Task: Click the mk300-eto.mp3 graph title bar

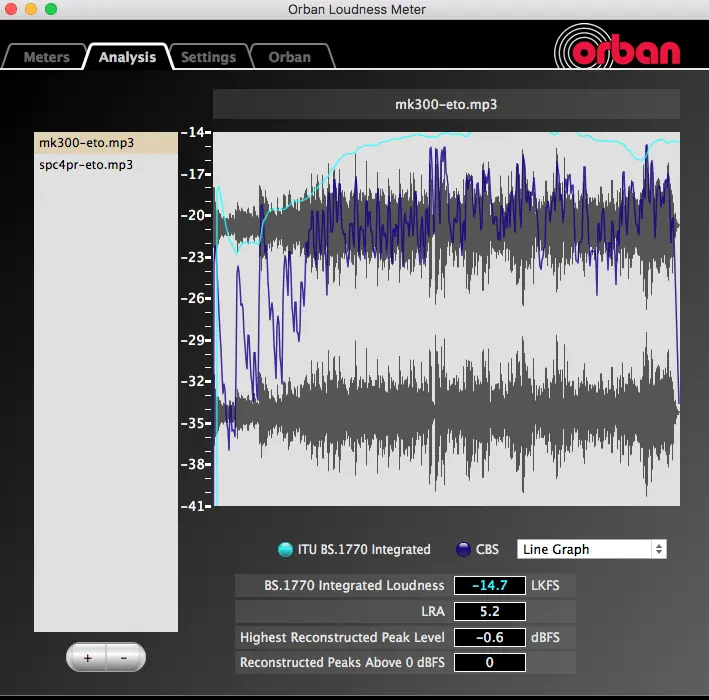Action: [446, 103]
